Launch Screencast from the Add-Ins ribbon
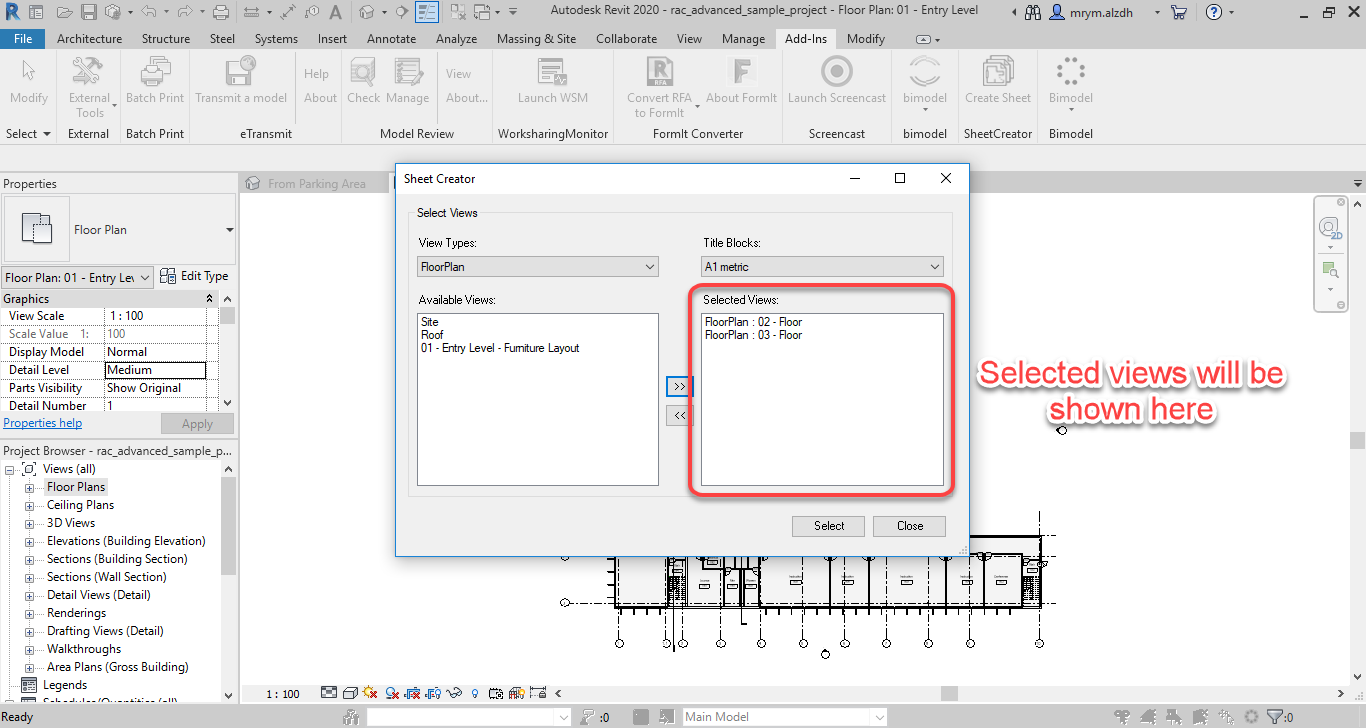Screen dimensions: 1366x728 click(x=836, y=80)
